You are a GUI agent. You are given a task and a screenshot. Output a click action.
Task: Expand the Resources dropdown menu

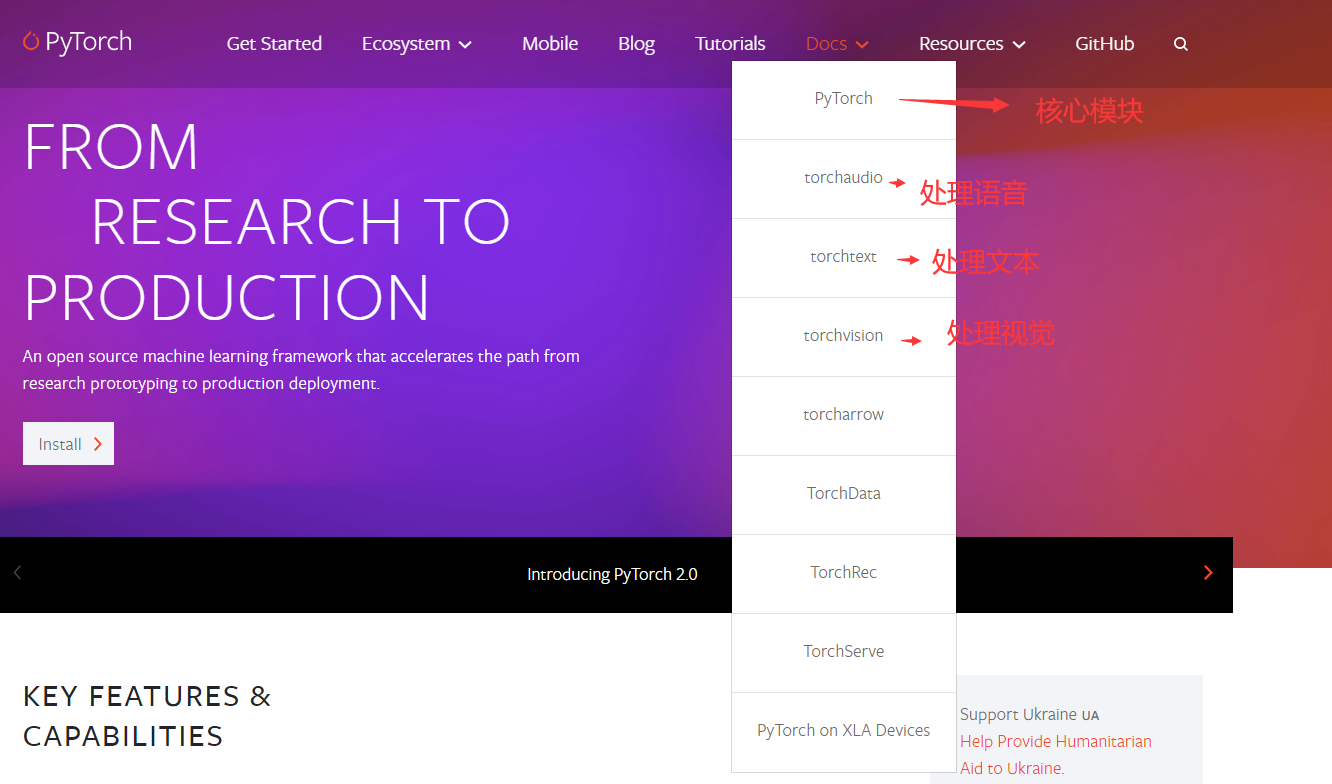[x=972, y=44]
